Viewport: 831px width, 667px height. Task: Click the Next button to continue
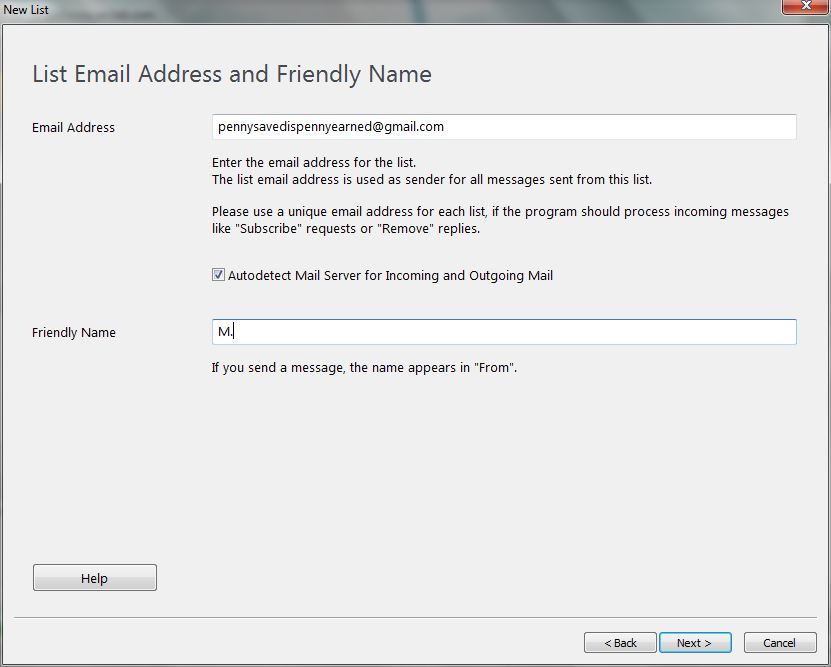pos(695,642)
